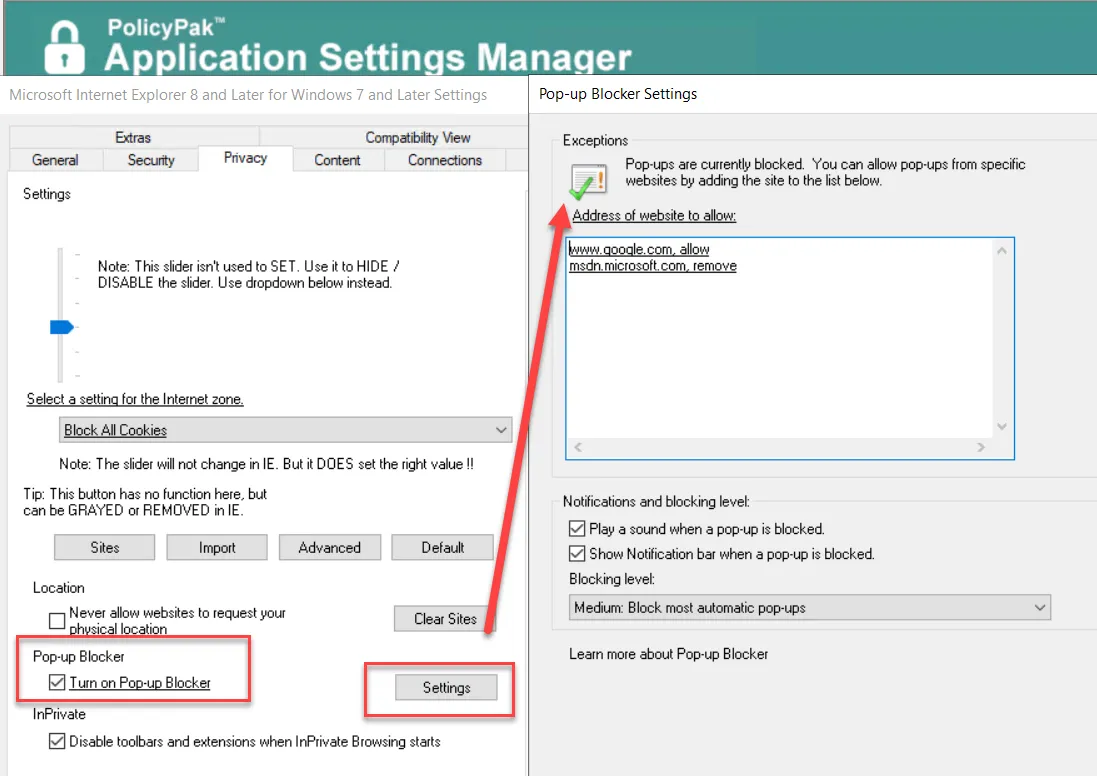The image size is (1097, 776).
Task: Click the www.google.com, allow entry
Action: [x=639, y=249]
